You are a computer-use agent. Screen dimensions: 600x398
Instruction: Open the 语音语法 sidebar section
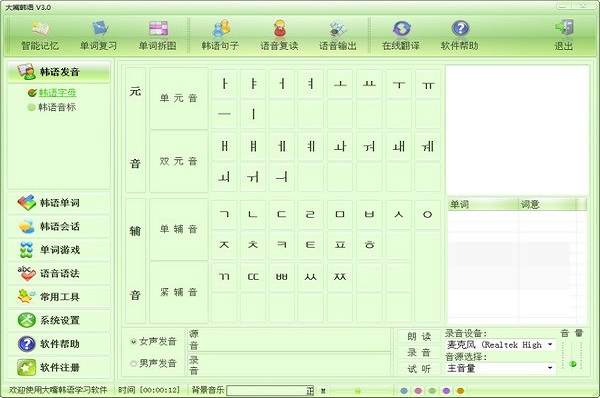pyautogui.click(x=59, y=273)
